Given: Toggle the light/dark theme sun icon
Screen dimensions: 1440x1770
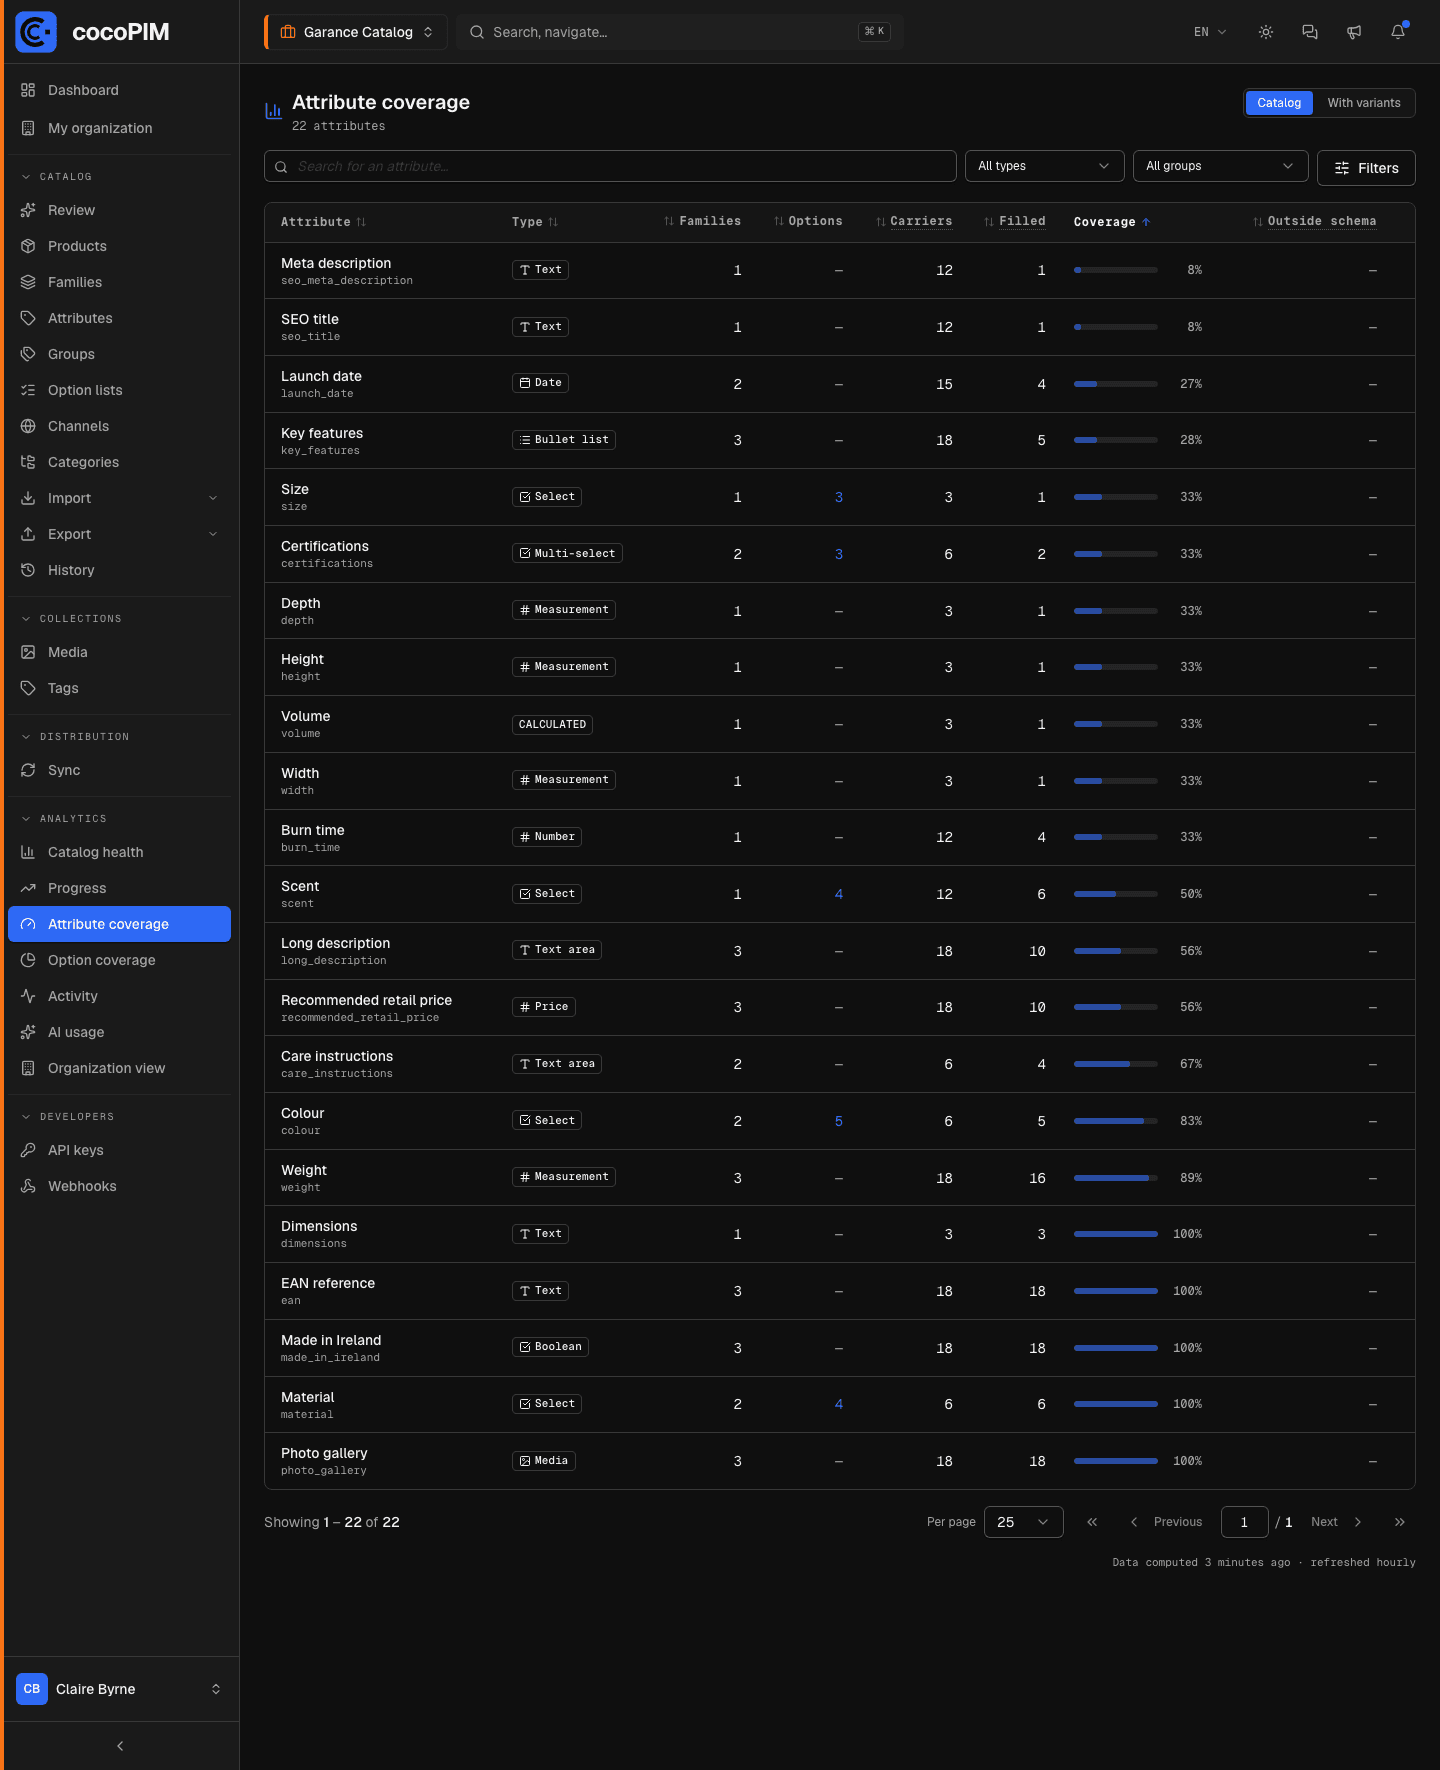Looking at the screenshot, I should (x=1266, y=32).
